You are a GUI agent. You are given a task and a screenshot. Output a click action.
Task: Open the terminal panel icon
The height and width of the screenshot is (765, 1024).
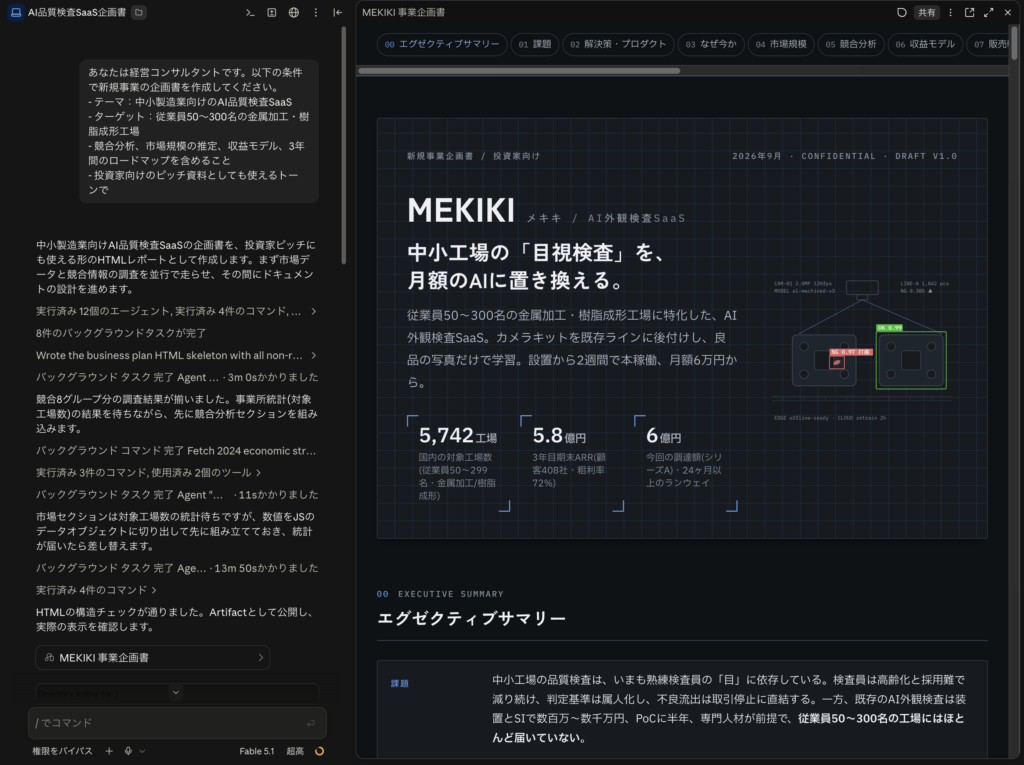click(249, 12)
